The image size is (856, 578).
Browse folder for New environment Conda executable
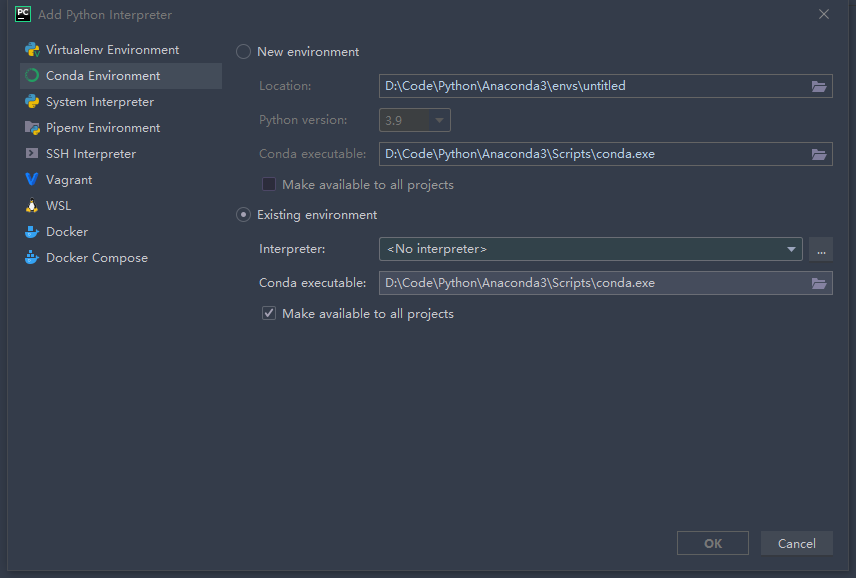click(x=818, y=154)
